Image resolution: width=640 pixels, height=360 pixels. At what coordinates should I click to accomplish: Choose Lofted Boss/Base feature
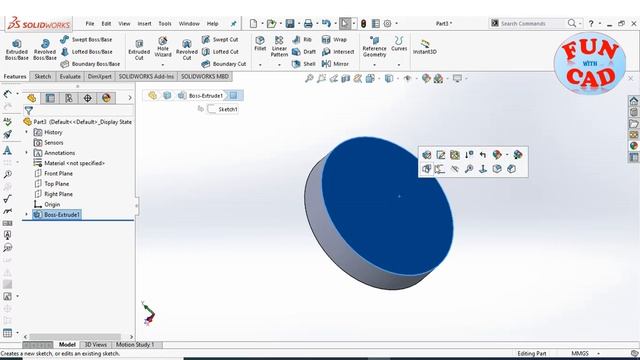click(86, 52)
